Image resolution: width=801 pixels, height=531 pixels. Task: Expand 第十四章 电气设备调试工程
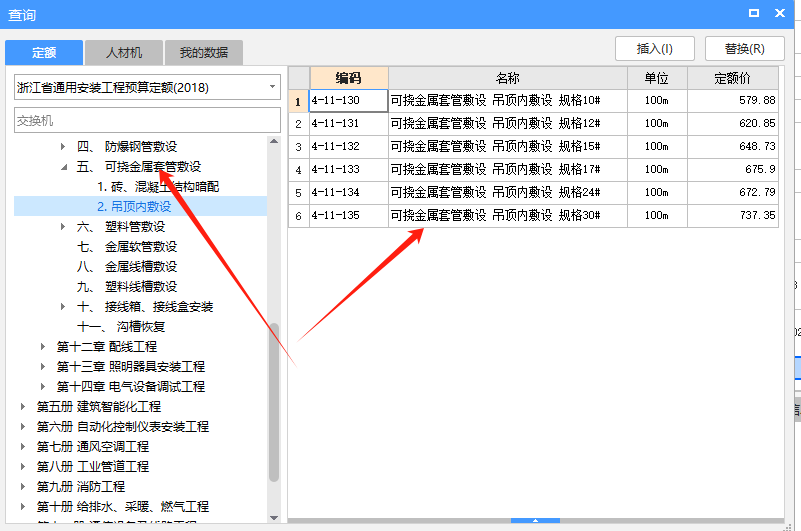click(43, 386)
